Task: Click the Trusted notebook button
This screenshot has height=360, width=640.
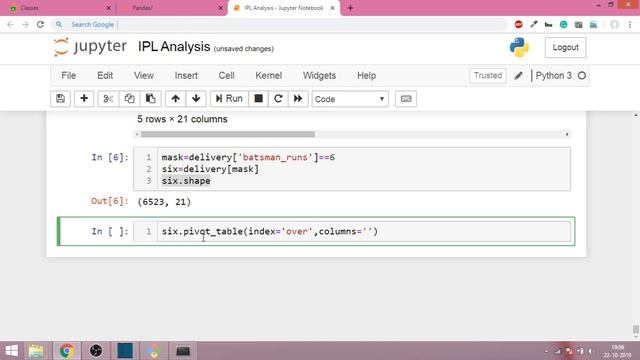Action: coord(488,76)
